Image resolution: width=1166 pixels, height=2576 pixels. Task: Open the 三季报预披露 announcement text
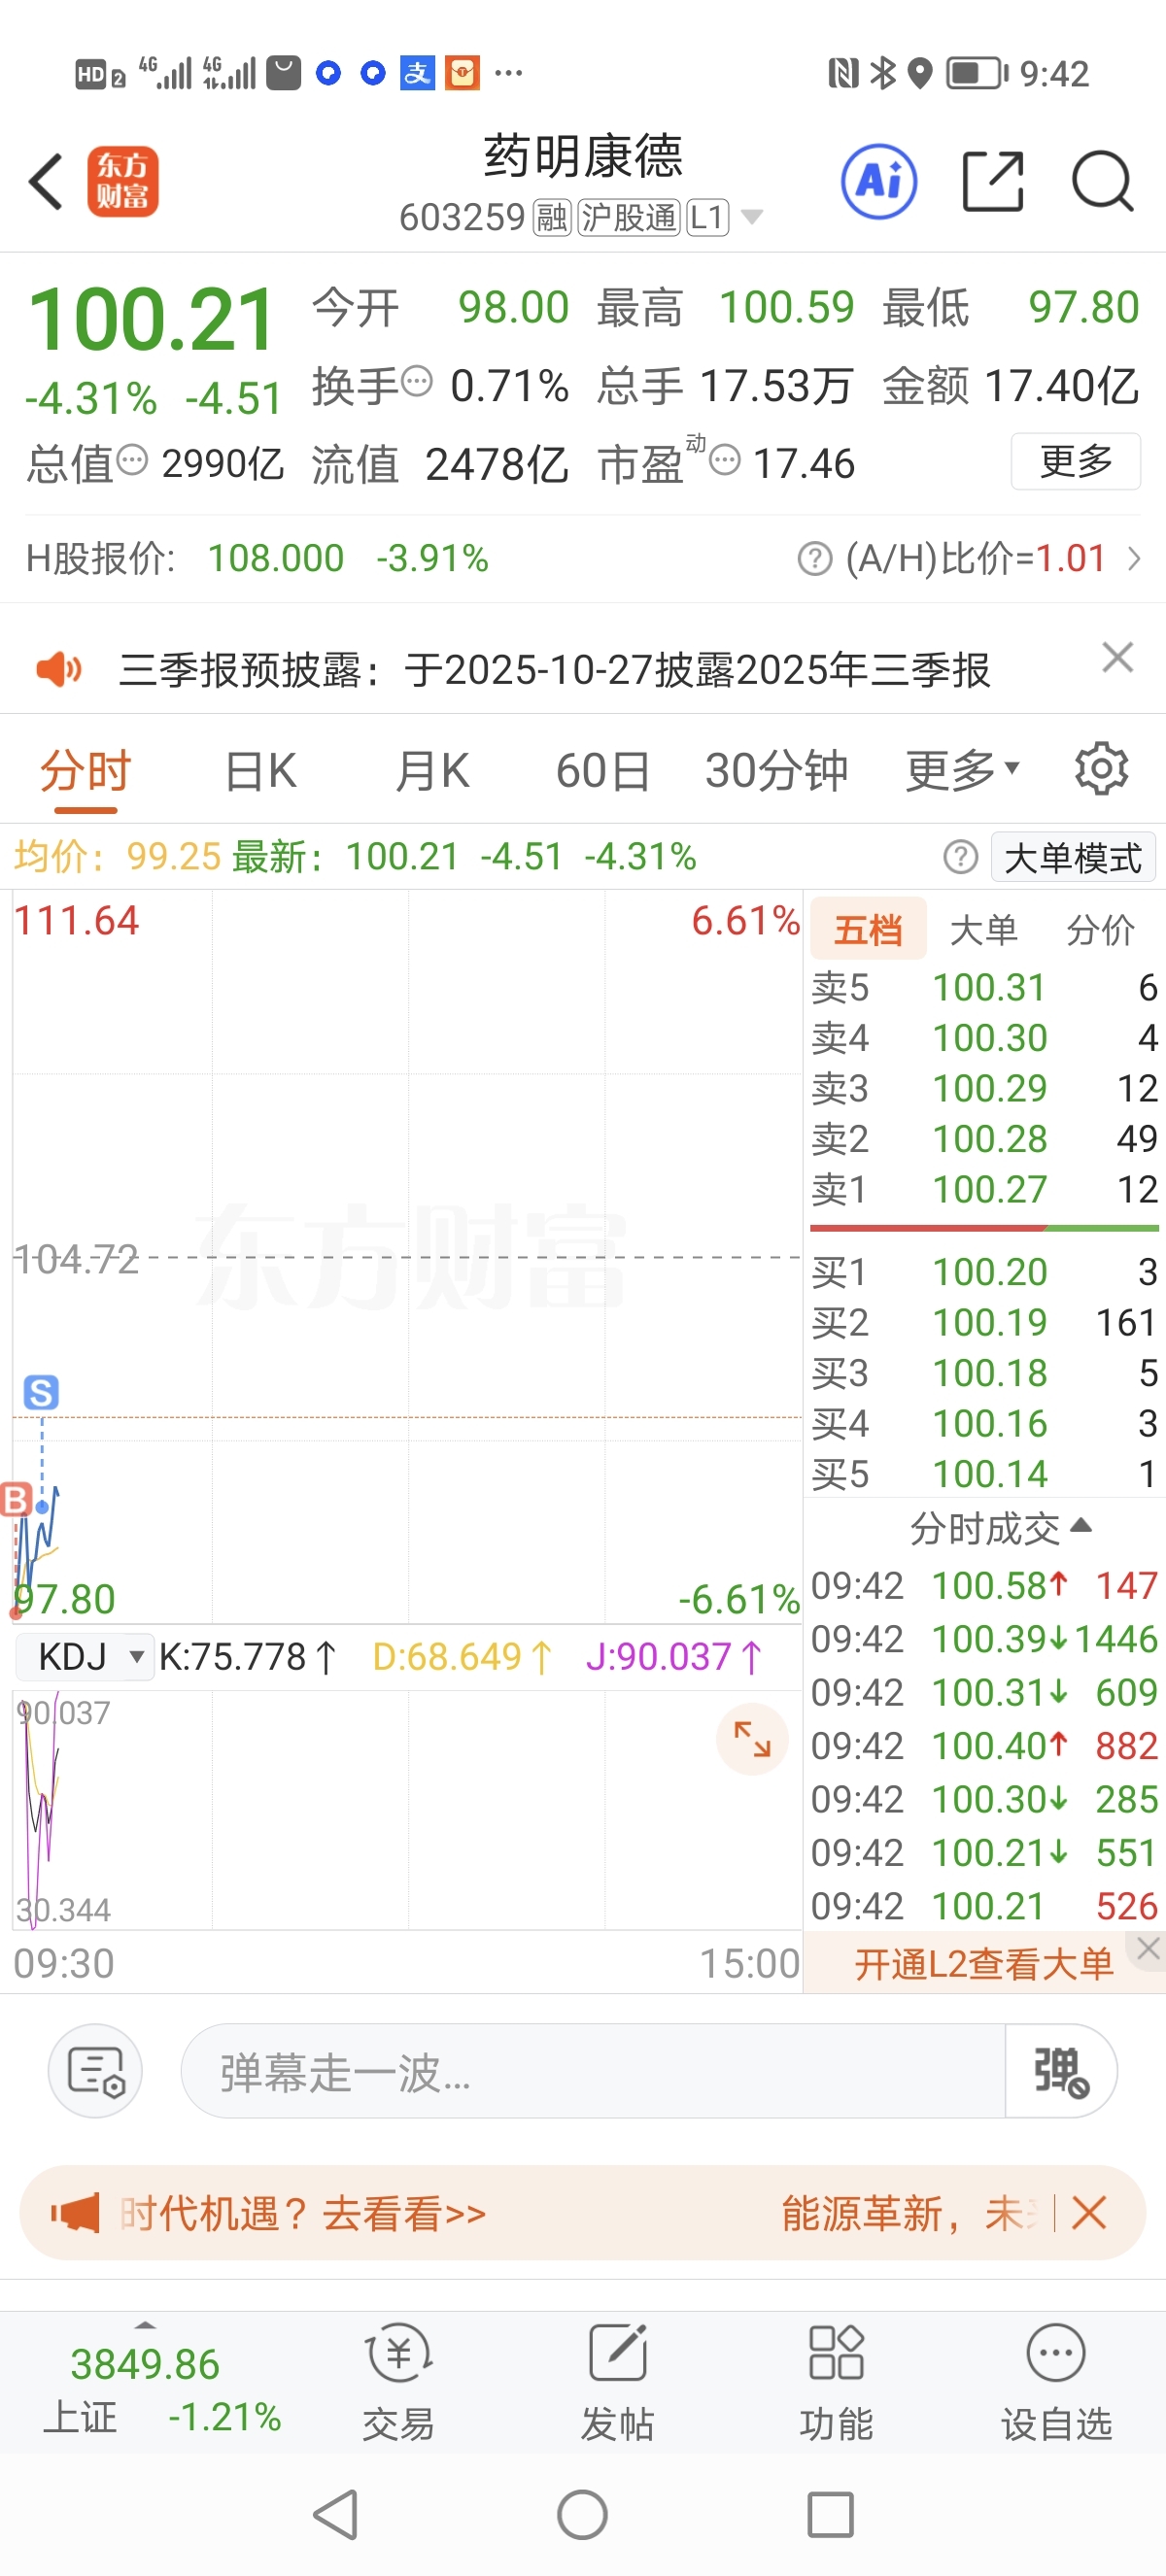pyautogui.click(x=554, y=669)
